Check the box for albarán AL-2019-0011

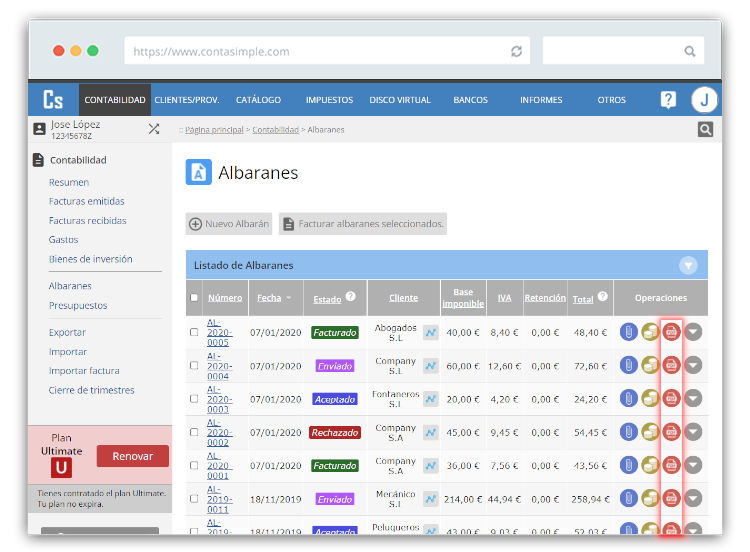(x=194, y=498)
